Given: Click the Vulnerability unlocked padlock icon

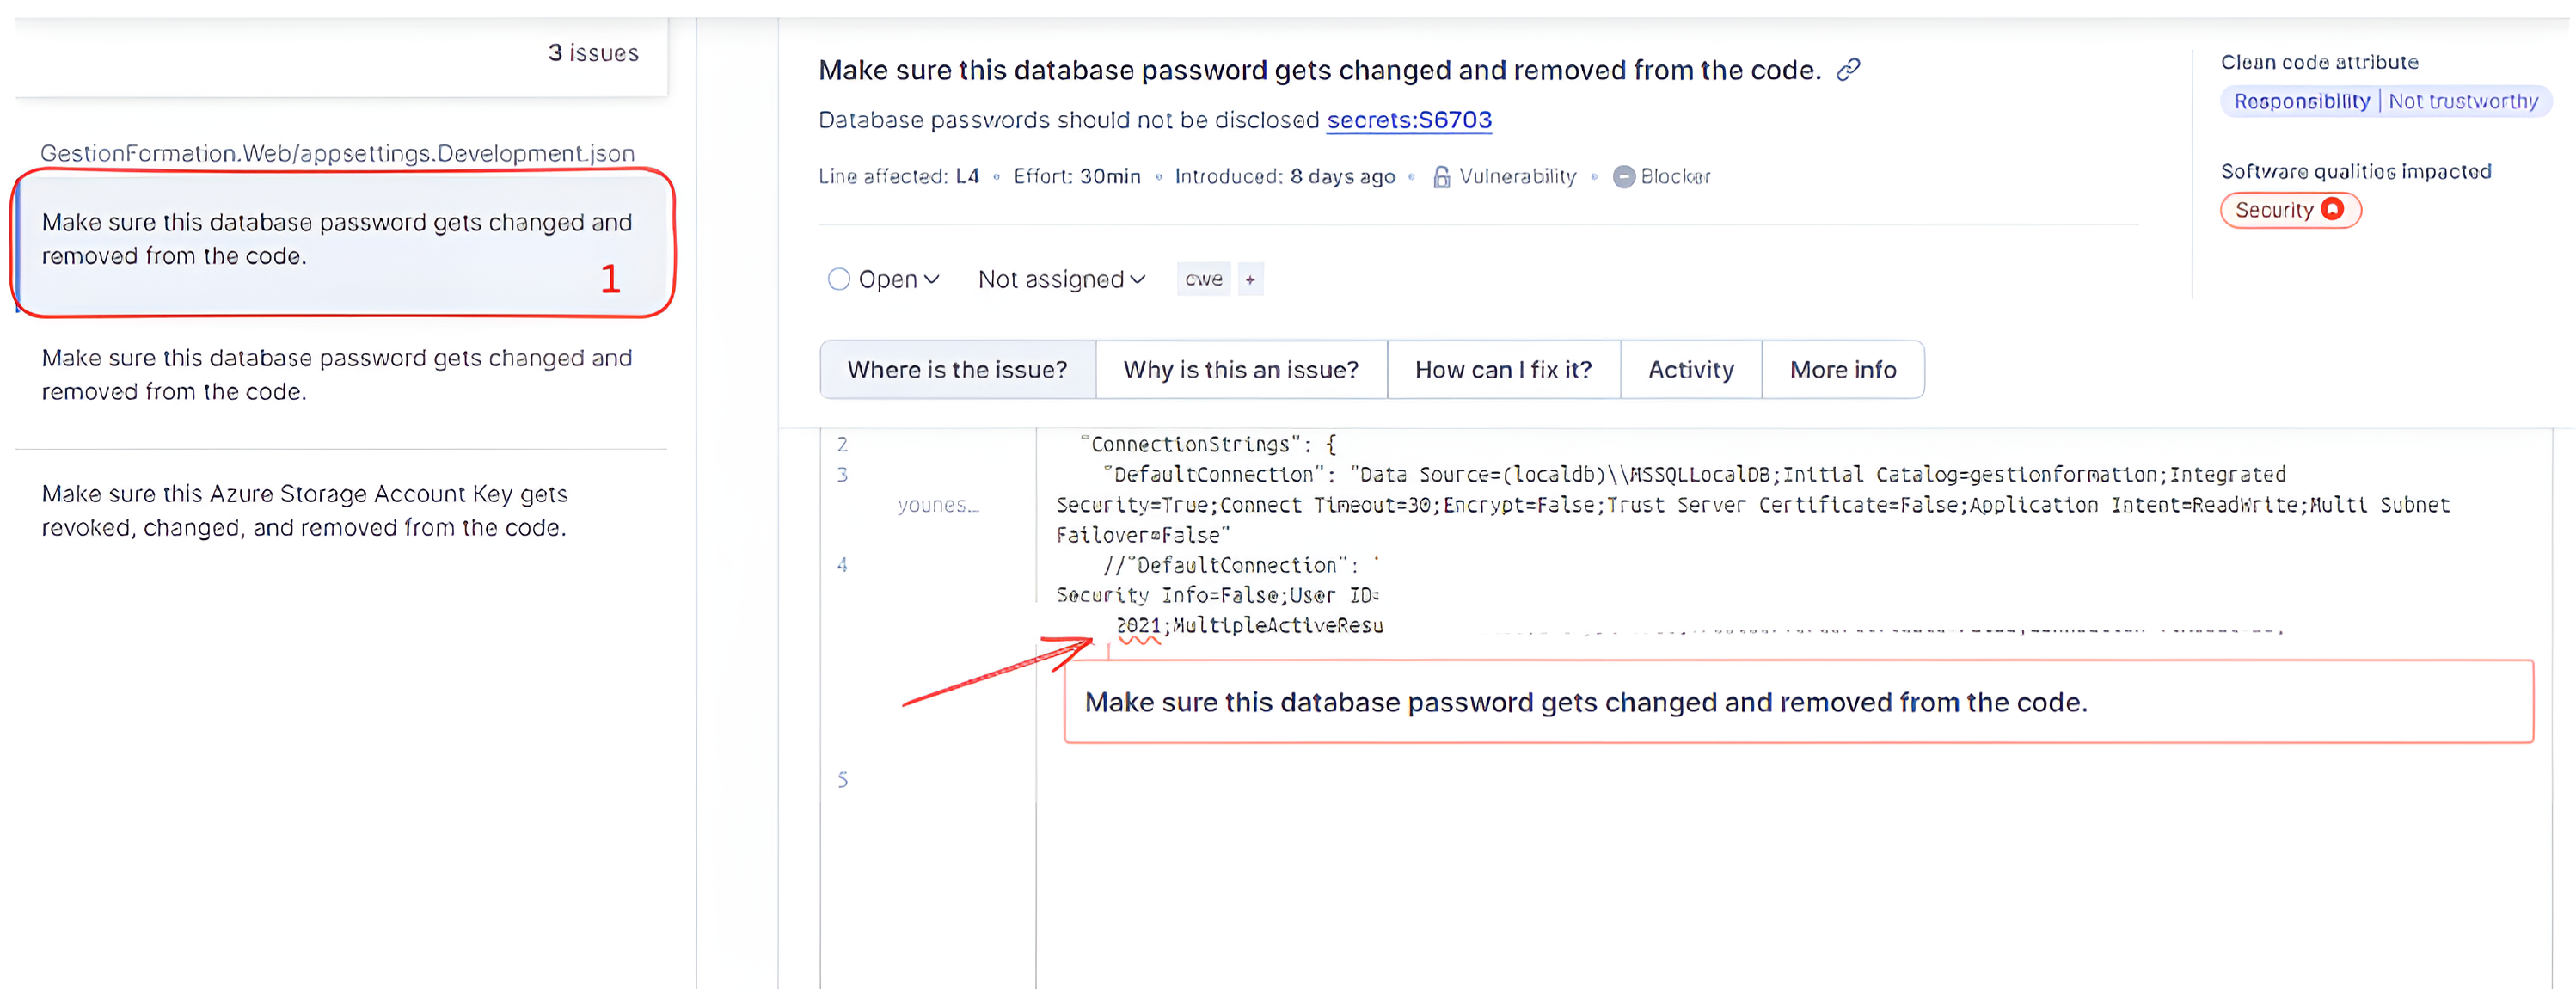Looking at the screenshot, I should pos(1441,177).
